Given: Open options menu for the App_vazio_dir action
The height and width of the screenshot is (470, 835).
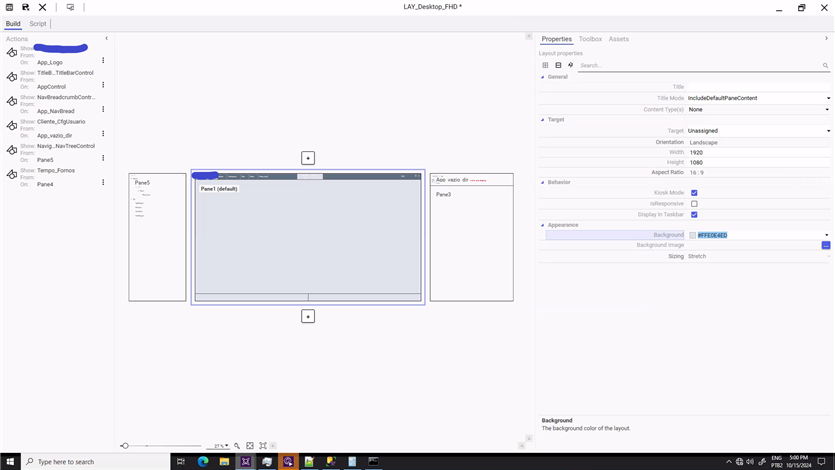Looking at the screenshot, I should pos(103,134).
